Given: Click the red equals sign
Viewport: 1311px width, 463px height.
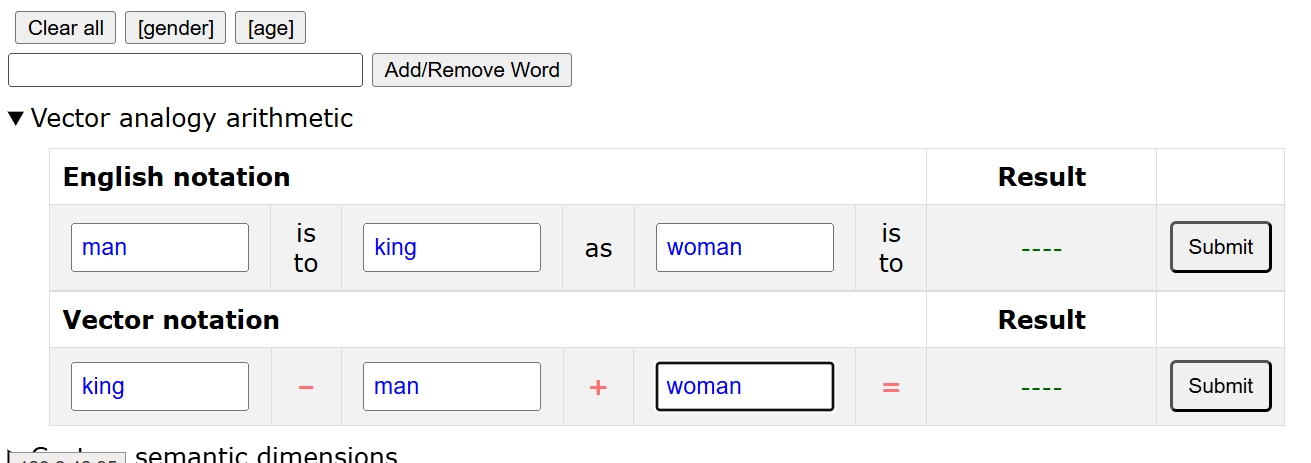Looking at the screenshot, I should click(890, 387).
